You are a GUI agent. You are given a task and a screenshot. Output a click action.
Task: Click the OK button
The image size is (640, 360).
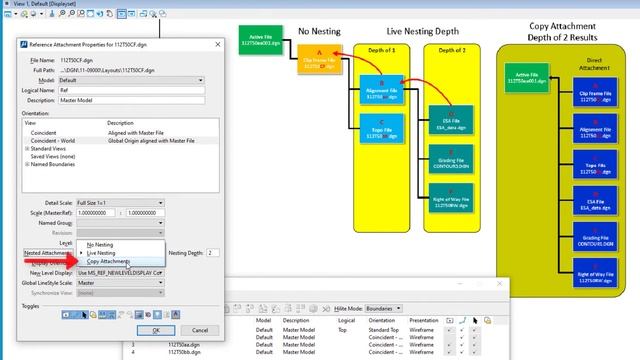coord(156,330)
